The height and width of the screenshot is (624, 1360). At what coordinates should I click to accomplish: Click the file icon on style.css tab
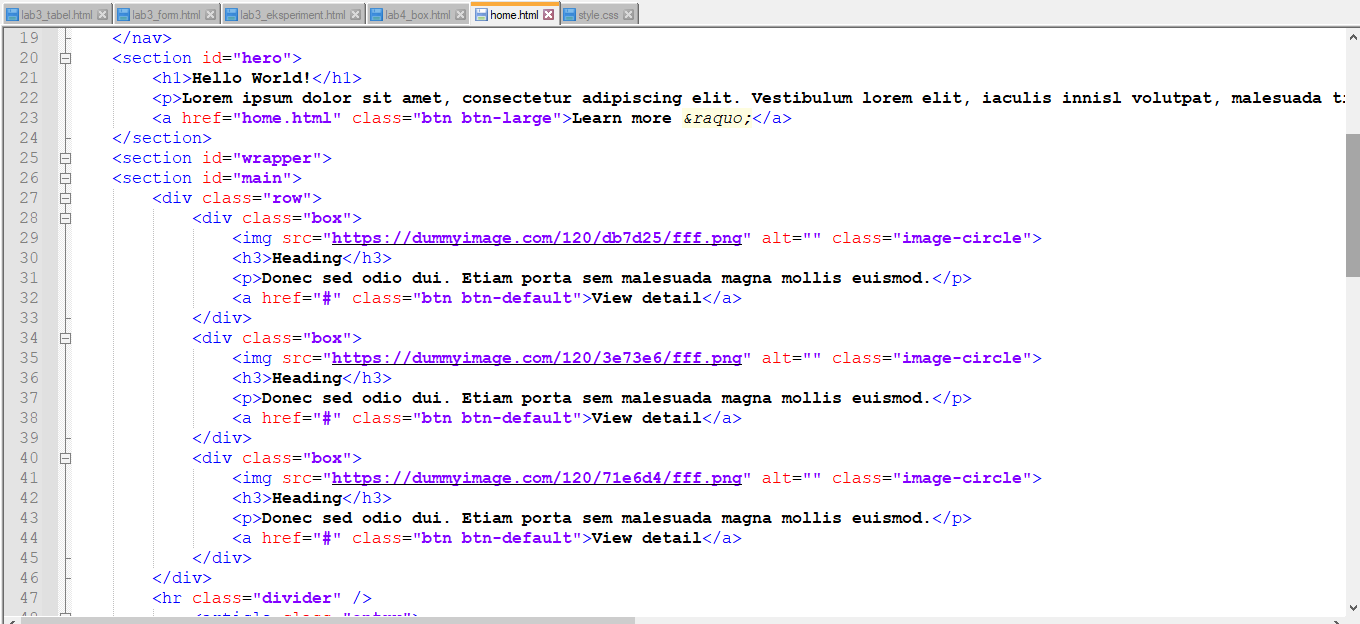pos(568,14)
